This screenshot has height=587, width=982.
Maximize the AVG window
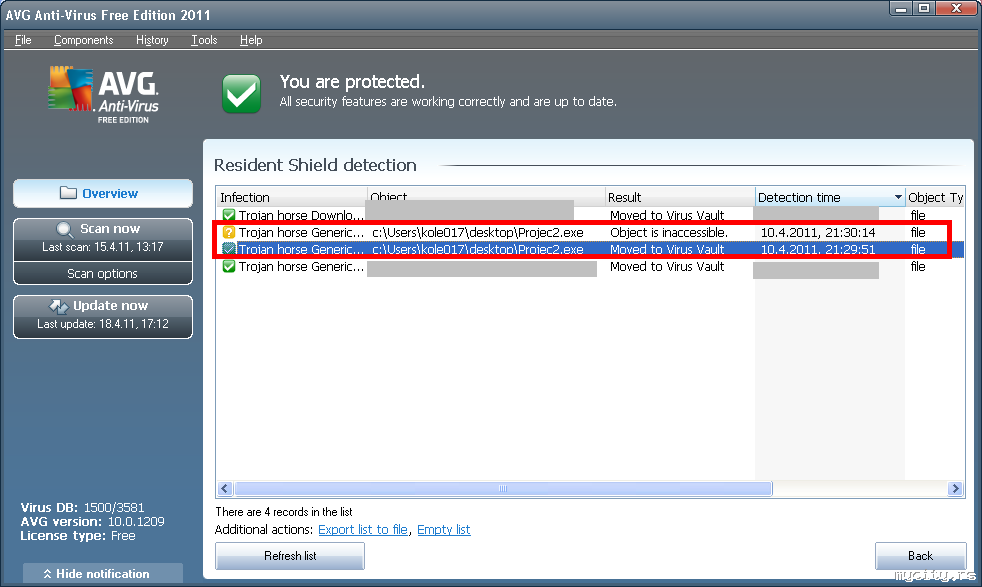(x=924, y=8)
